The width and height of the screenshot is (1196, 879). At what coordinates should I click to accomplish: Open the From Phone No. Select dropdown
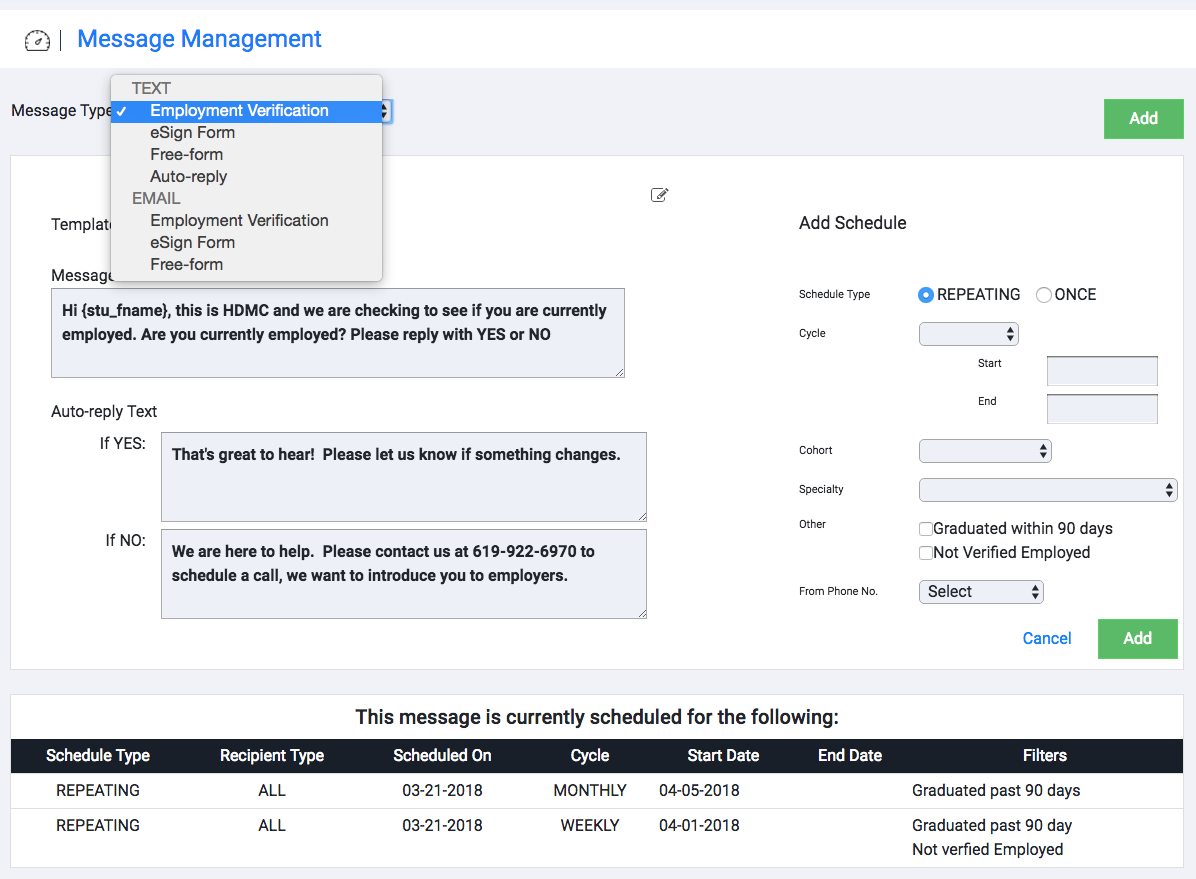point(981,592)
